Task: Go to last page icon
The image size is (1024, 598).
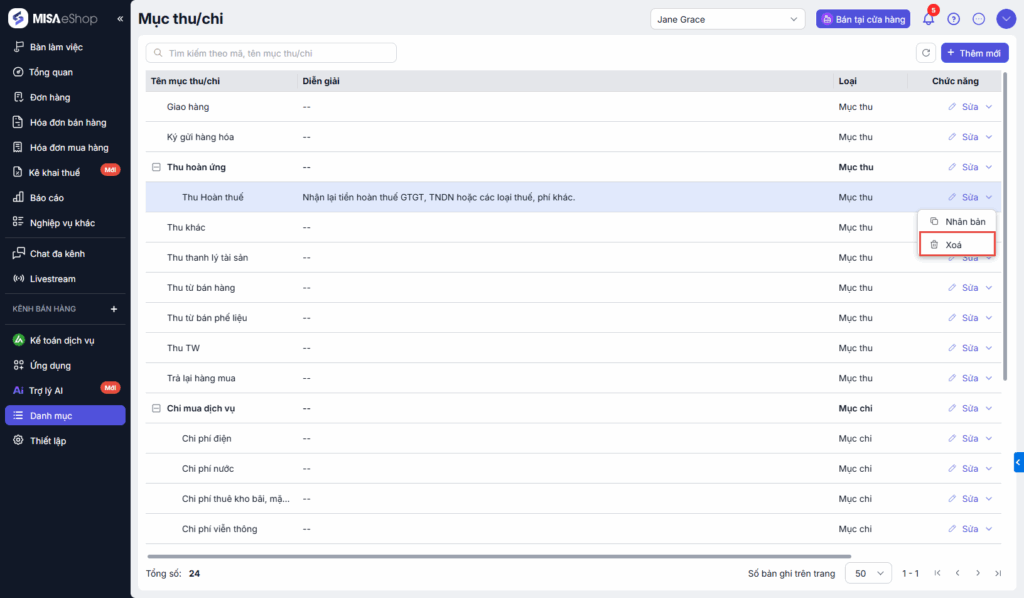Action: [998, 573]
